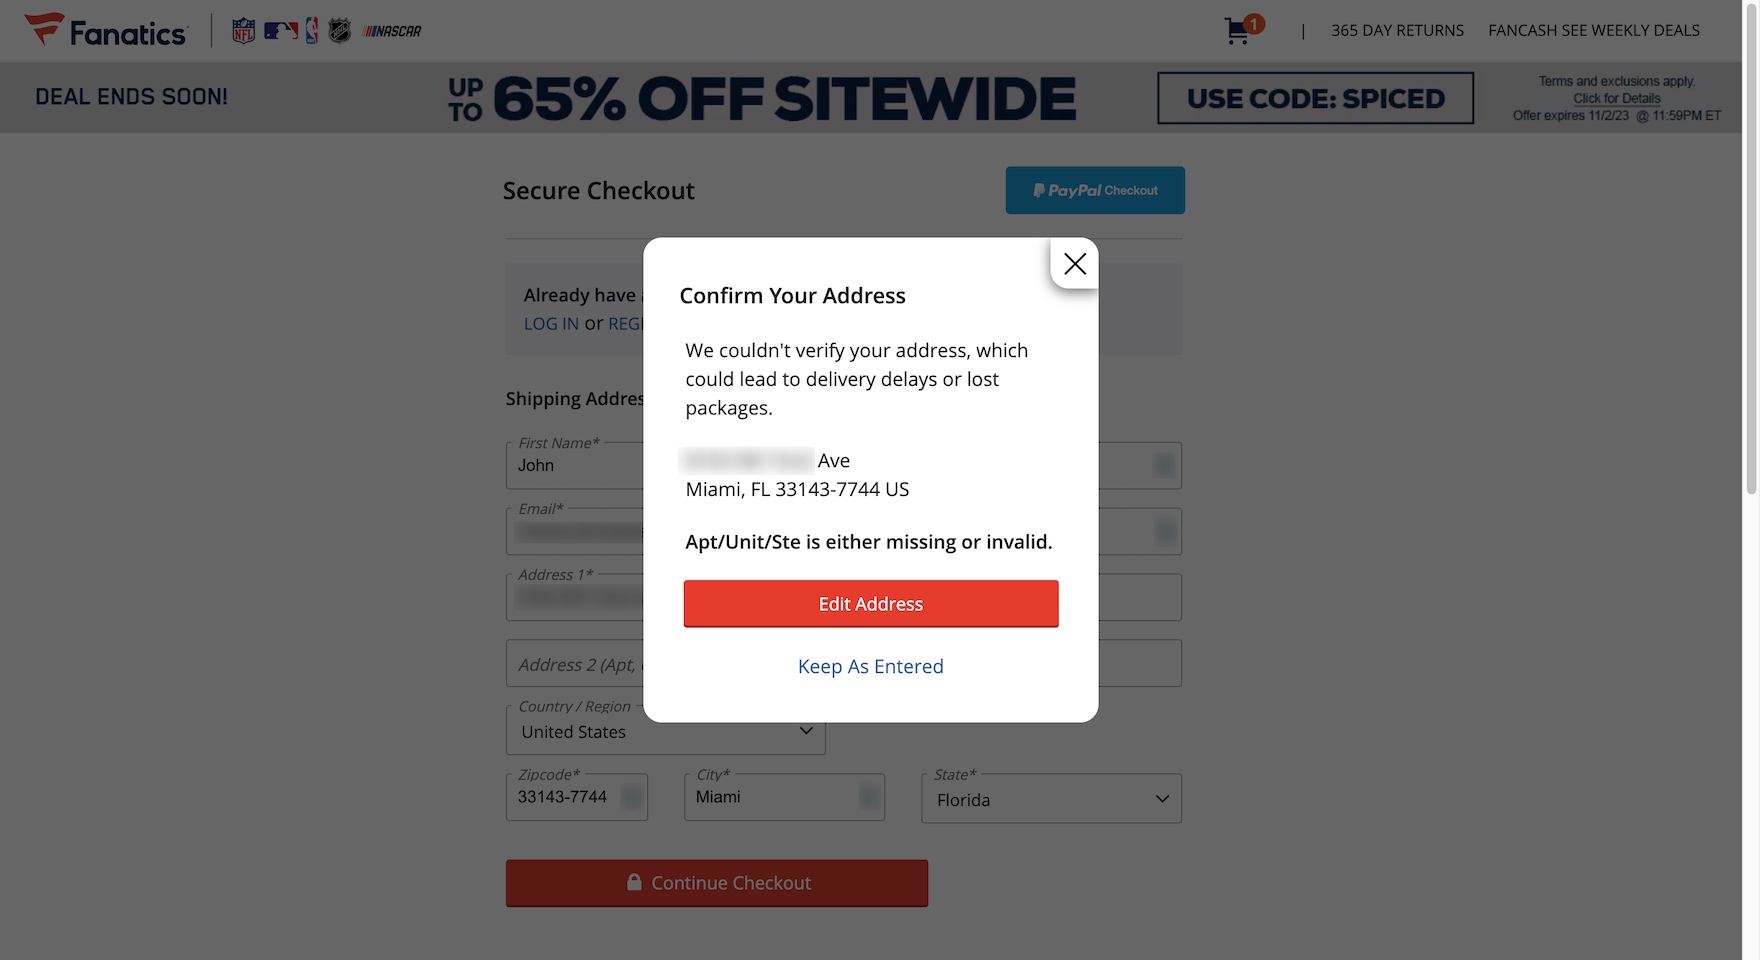Click the PayPal Checkout button
The height and width of the screenshot is (960, 1760).
[x=1094, y=190]
